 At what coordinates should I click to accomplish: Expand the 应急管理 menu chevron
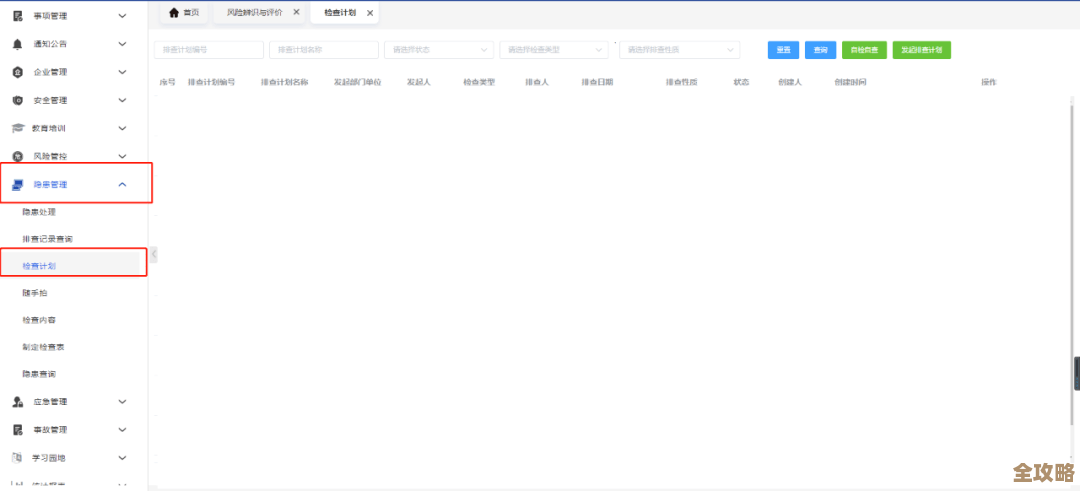pyautogui.click(x=123, y=401)
